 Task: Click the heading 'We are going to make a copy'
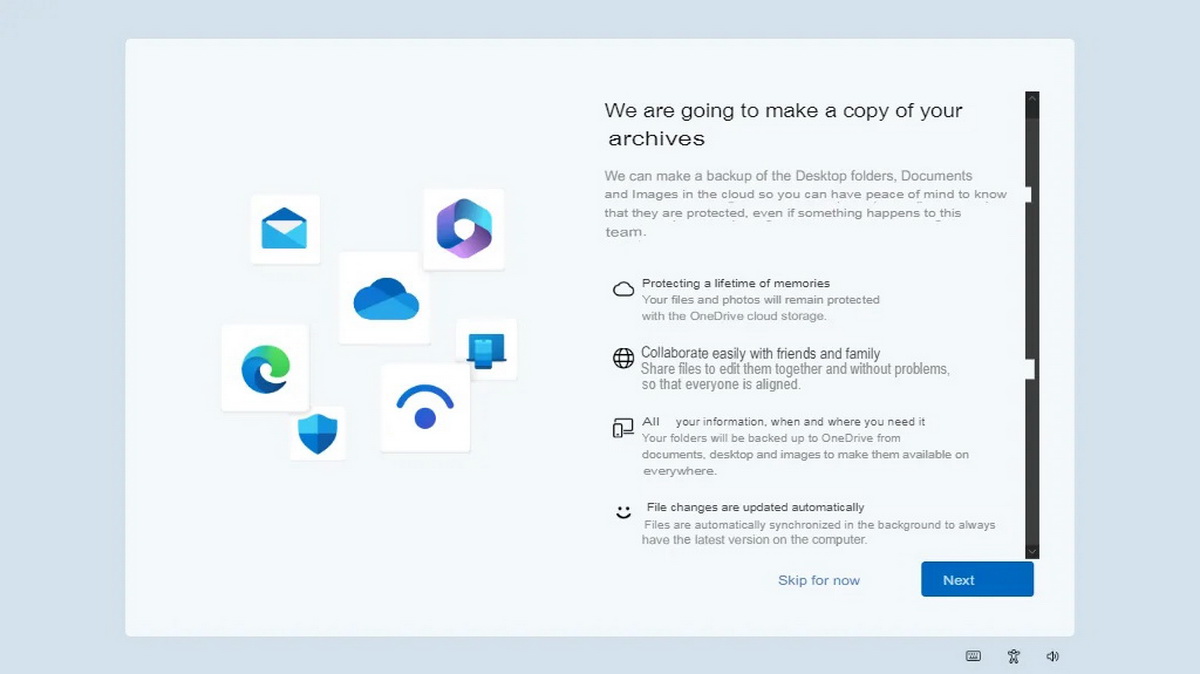click(x=784, y=124)
